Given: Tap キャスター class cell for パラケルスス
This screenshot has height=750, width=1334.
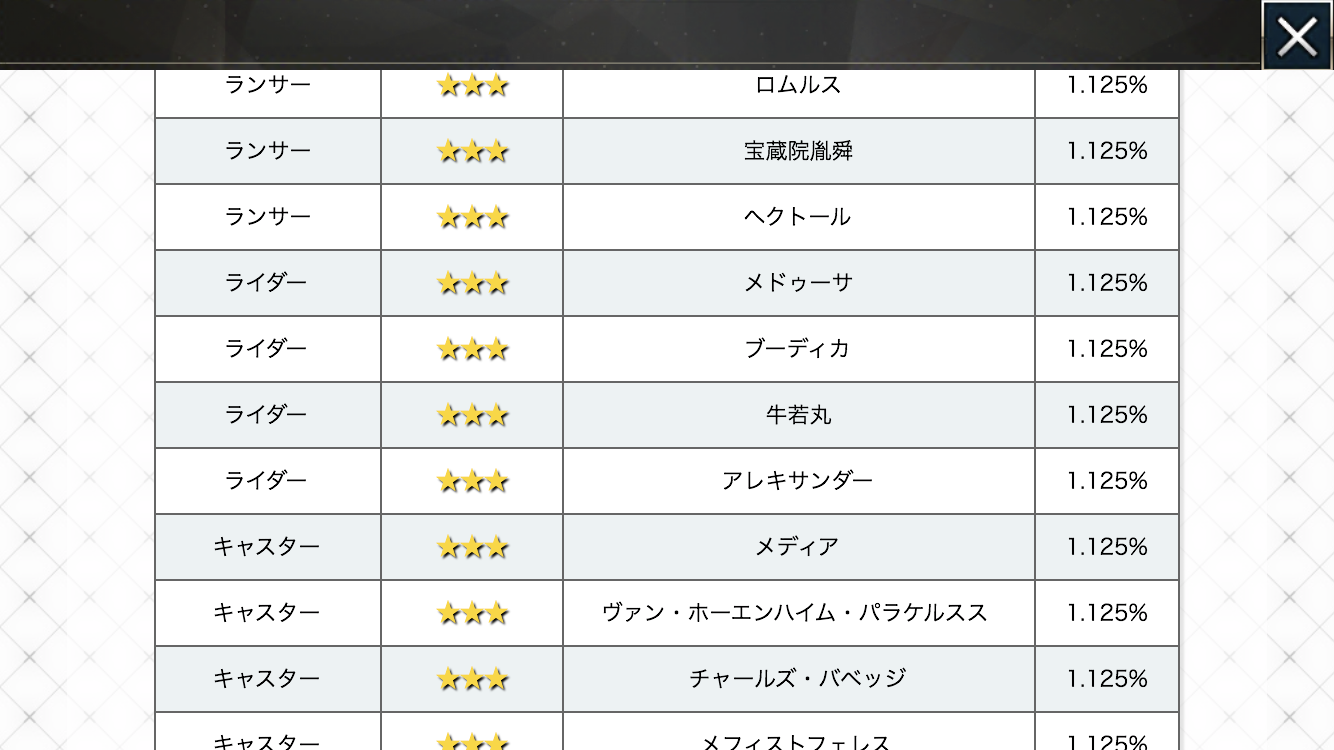Looking at the screenshot, I should point(266,613).
